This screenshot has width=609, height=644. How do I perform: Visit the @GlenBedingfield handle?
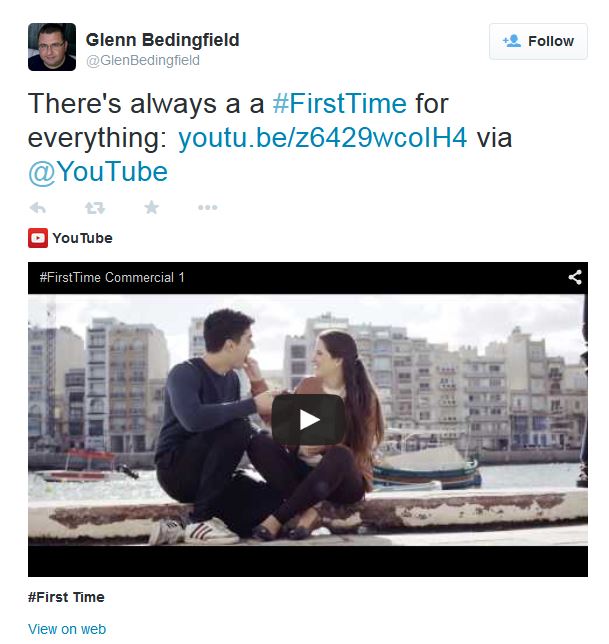[x=143, y=60]
